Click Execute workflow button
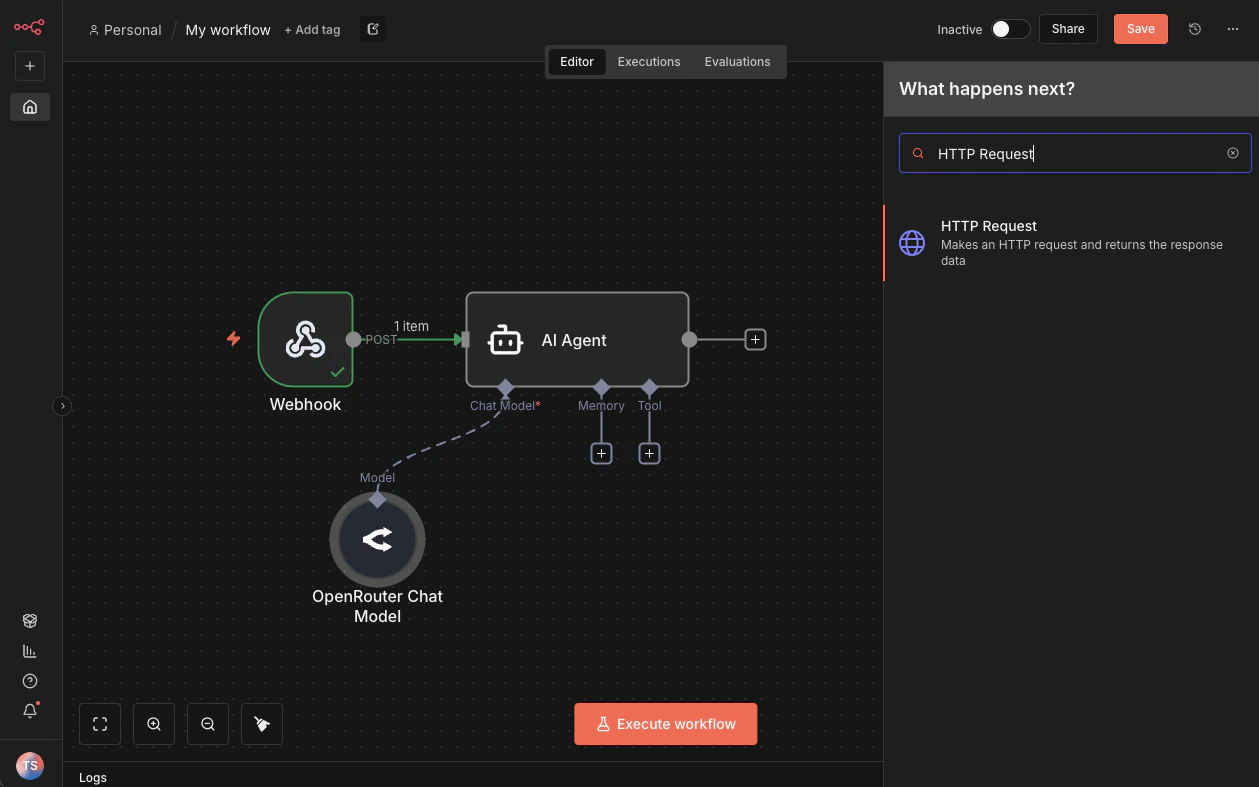This screenshot has width=1259, height=787. 666,724
